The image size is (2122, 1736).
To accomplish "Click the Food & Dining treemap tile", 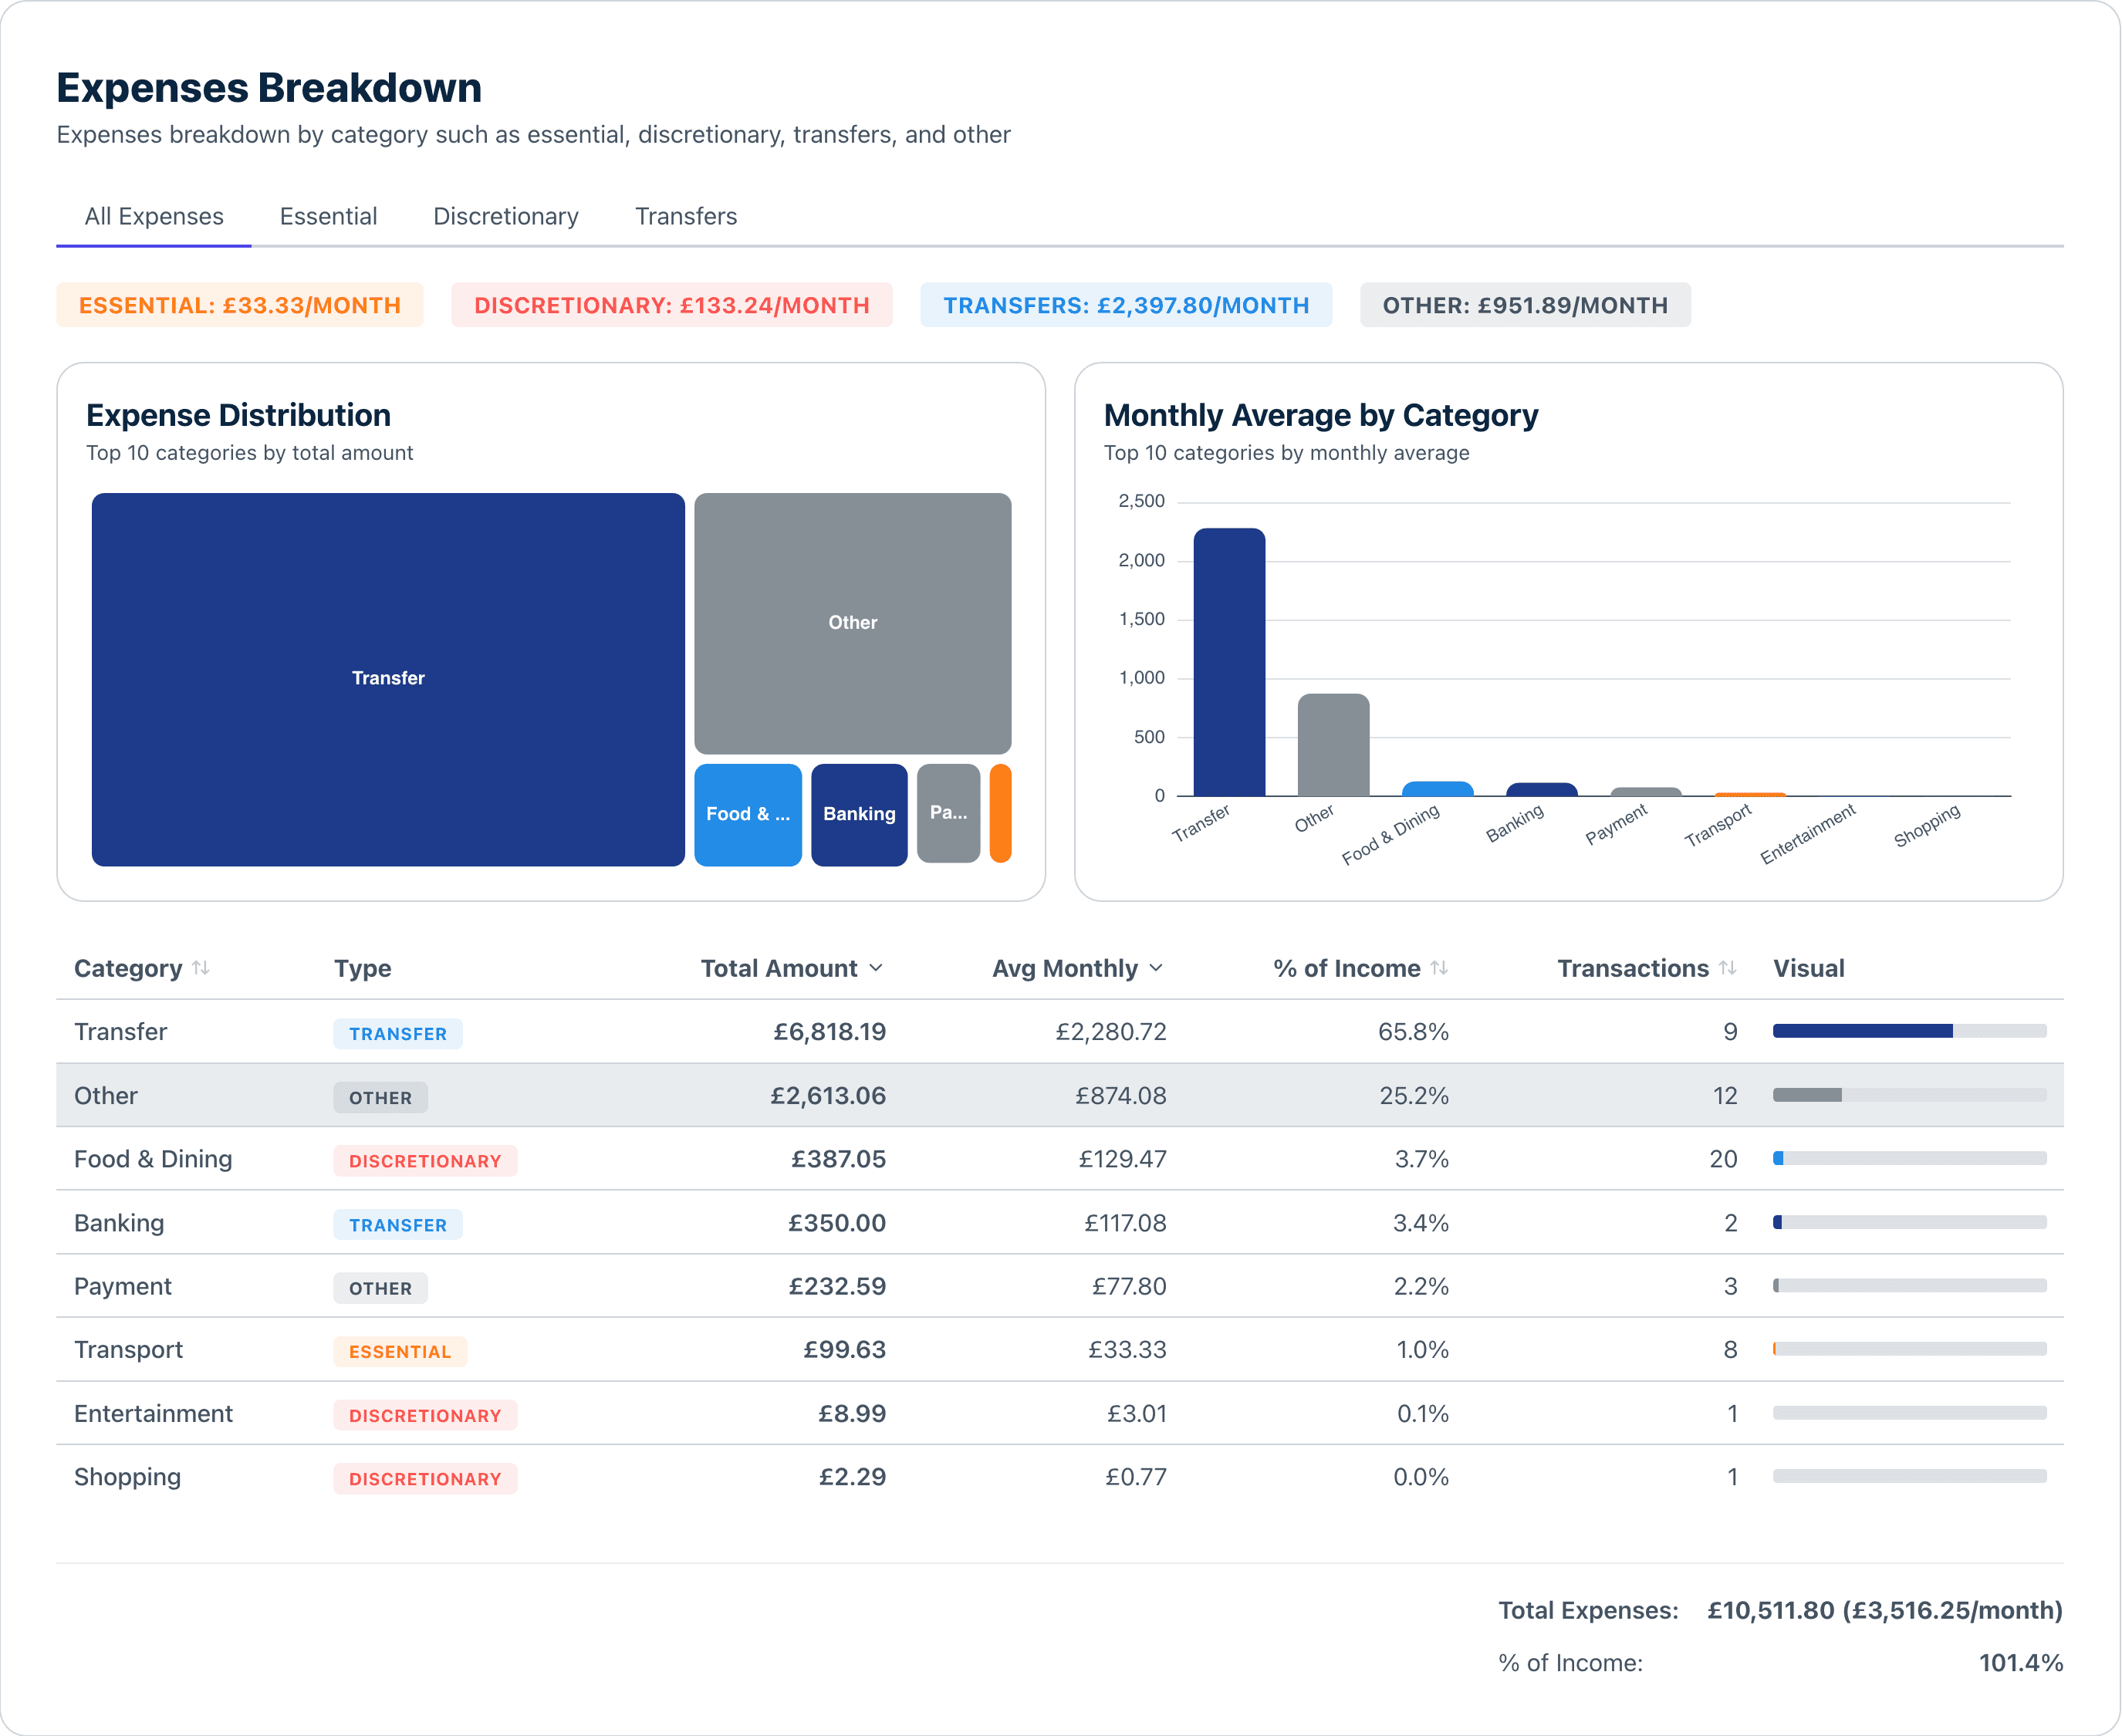I will click(747, 814).
